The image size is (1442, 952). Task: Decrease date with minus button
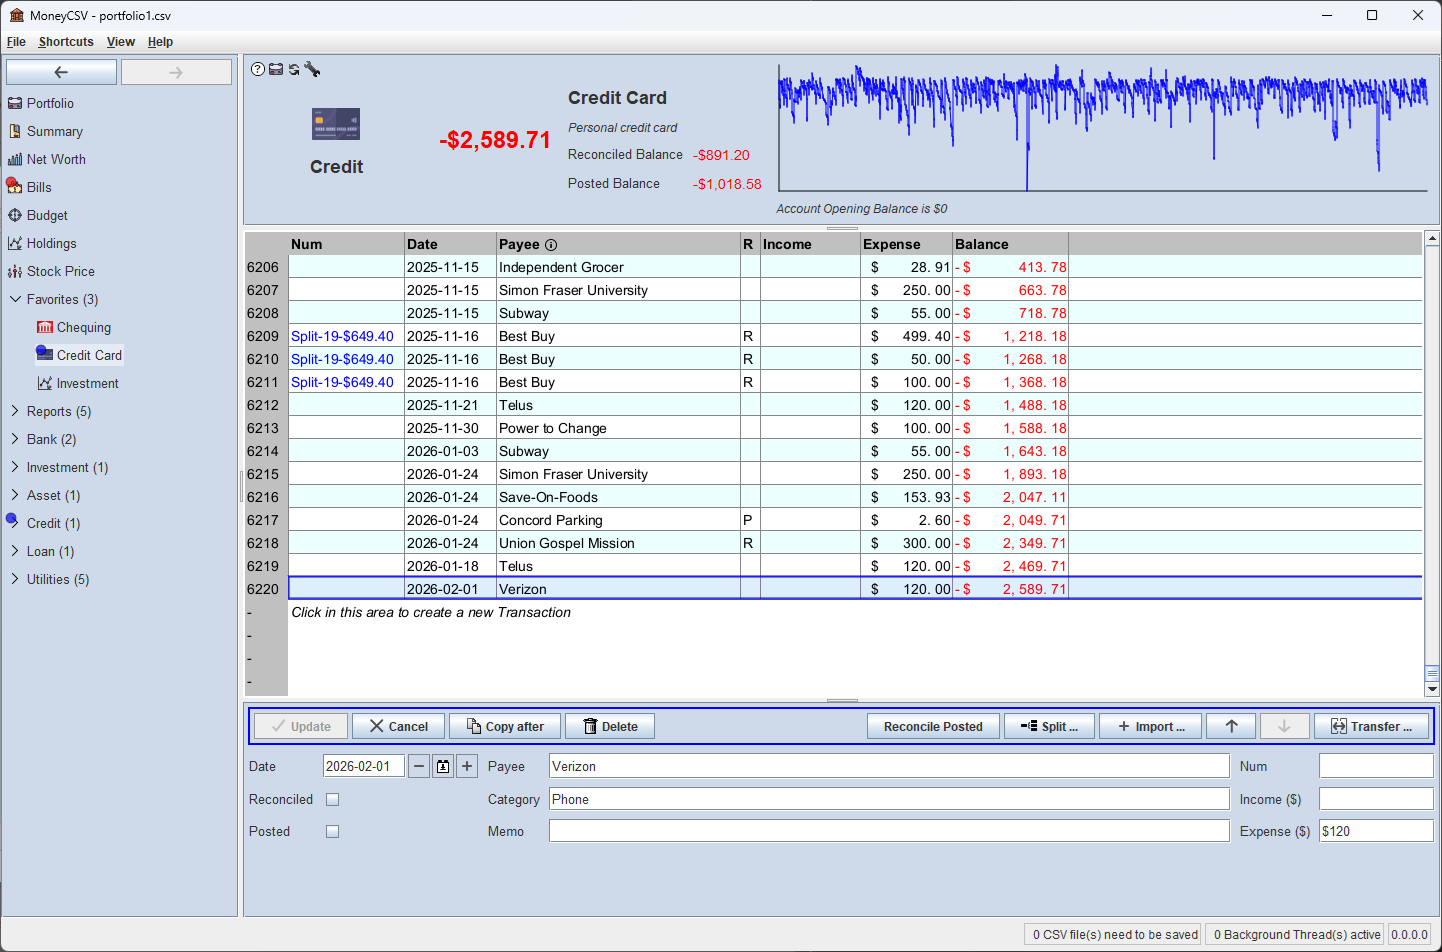419,767
